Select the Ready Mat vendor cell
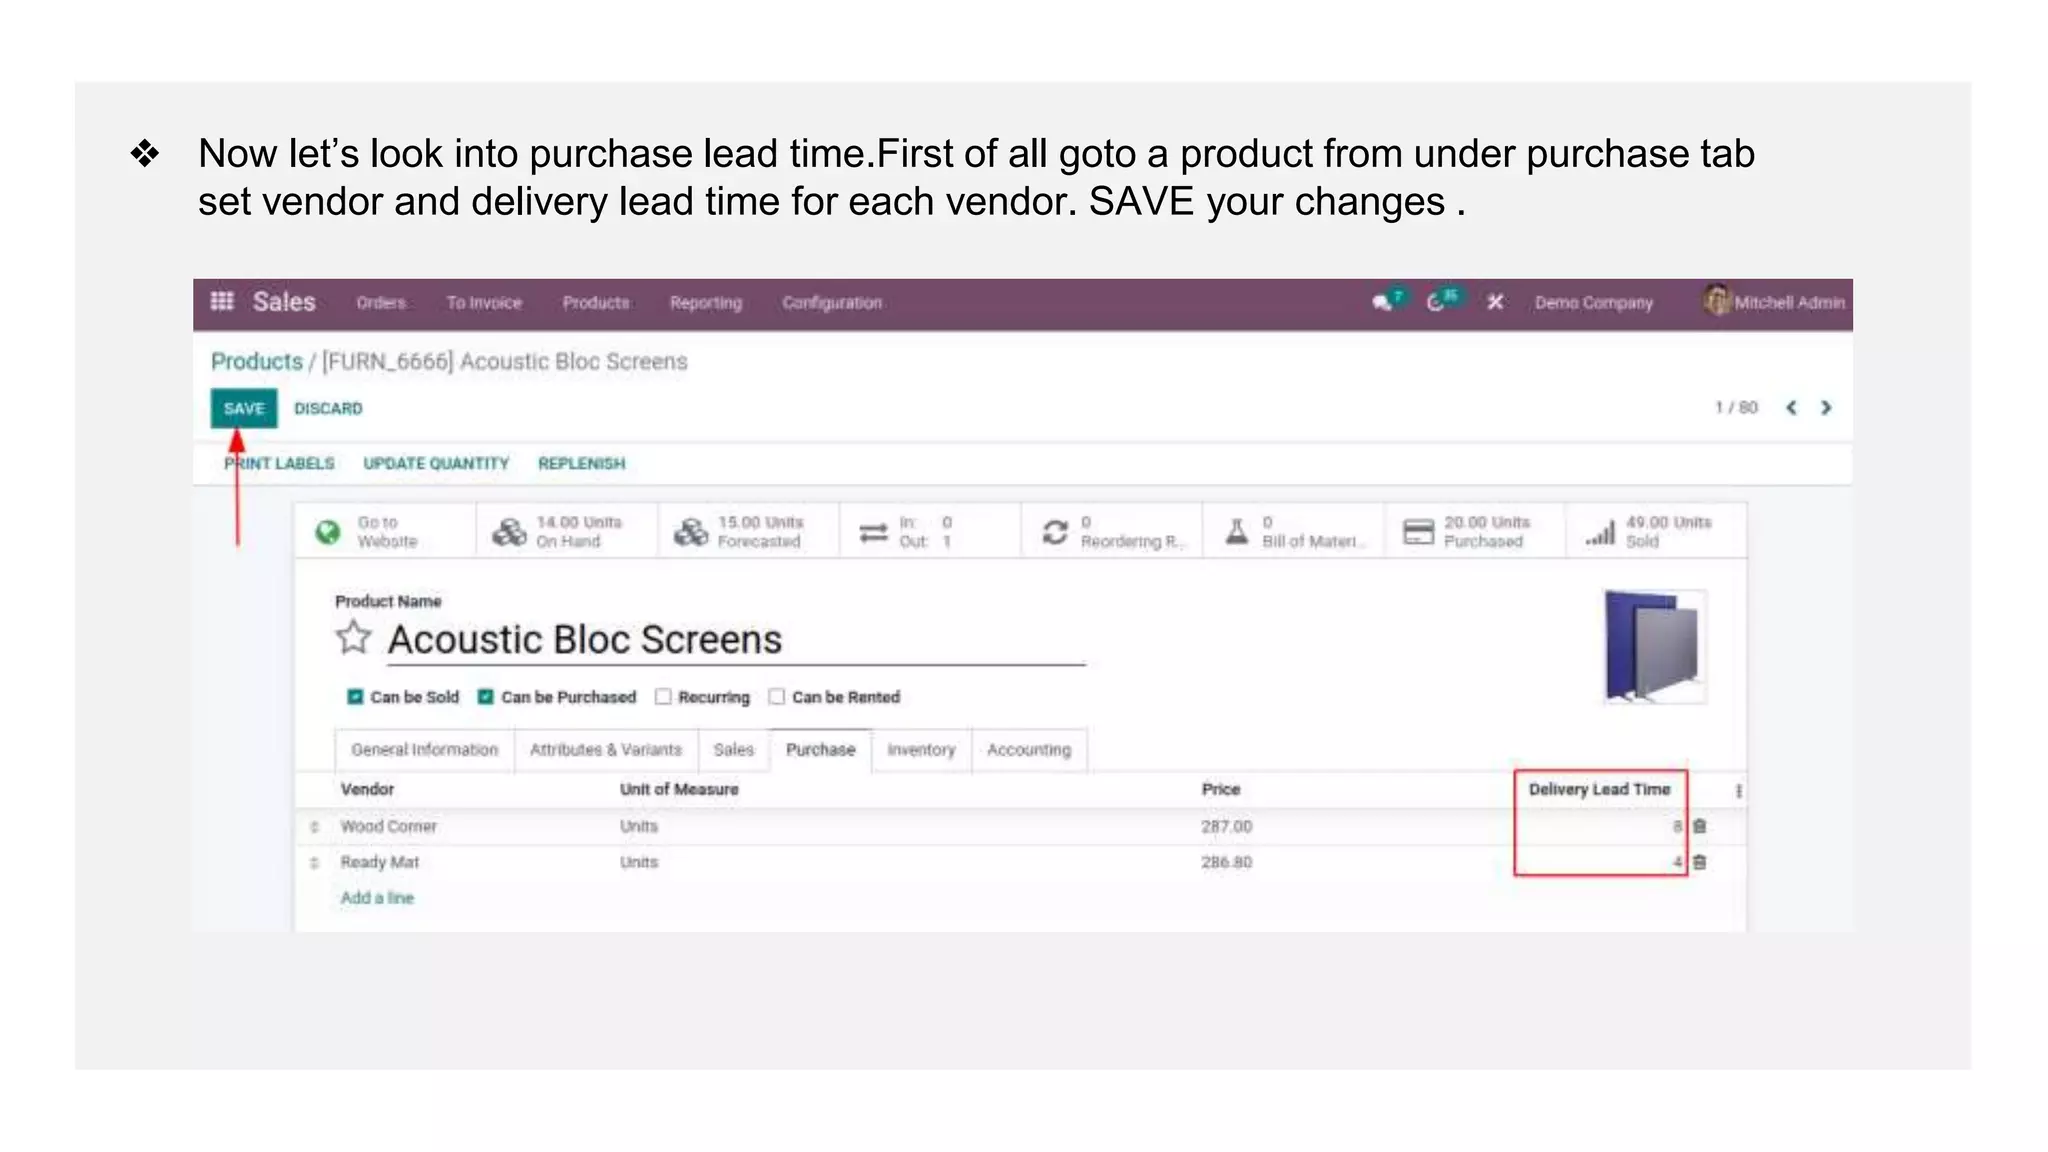Viewport: 2048px width, 1152px height. [379, 863]
